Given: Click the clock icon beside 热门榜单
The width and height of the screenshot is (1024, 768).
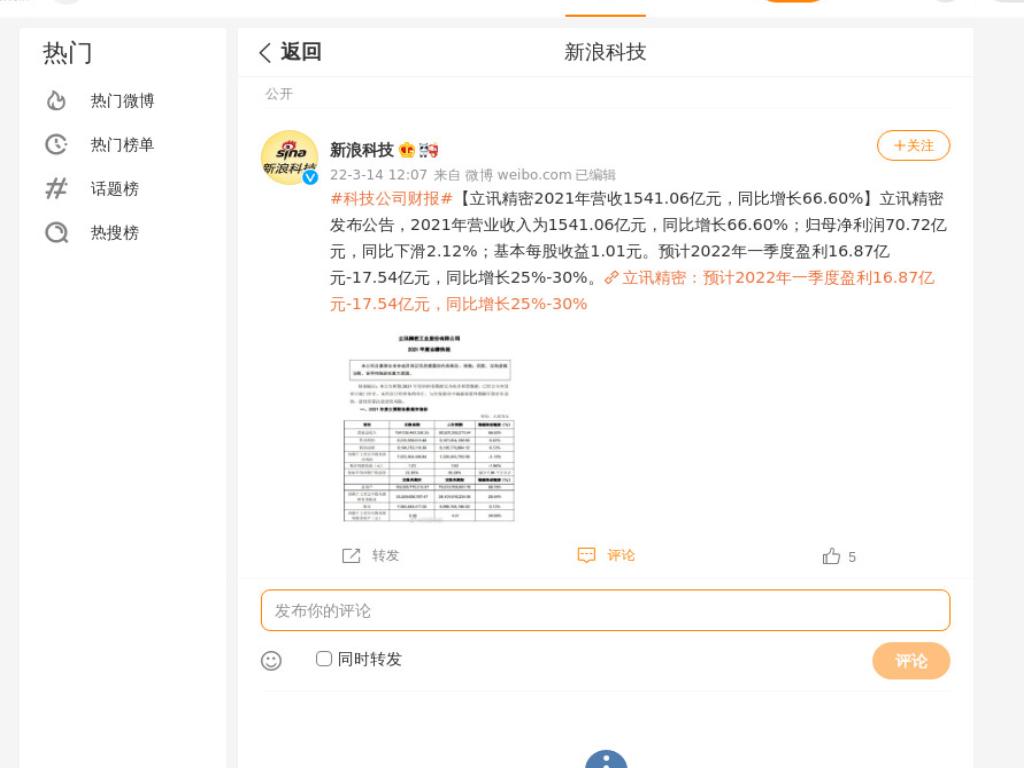Looking at the screenshot, I should [x=56, y=144].
